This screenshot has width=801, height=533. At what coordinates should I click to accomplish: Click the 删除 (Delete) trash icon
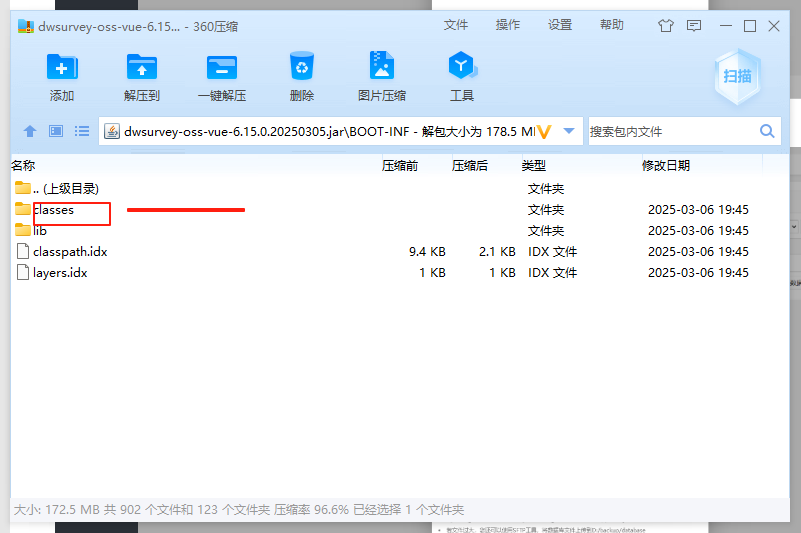click(302, 69)
